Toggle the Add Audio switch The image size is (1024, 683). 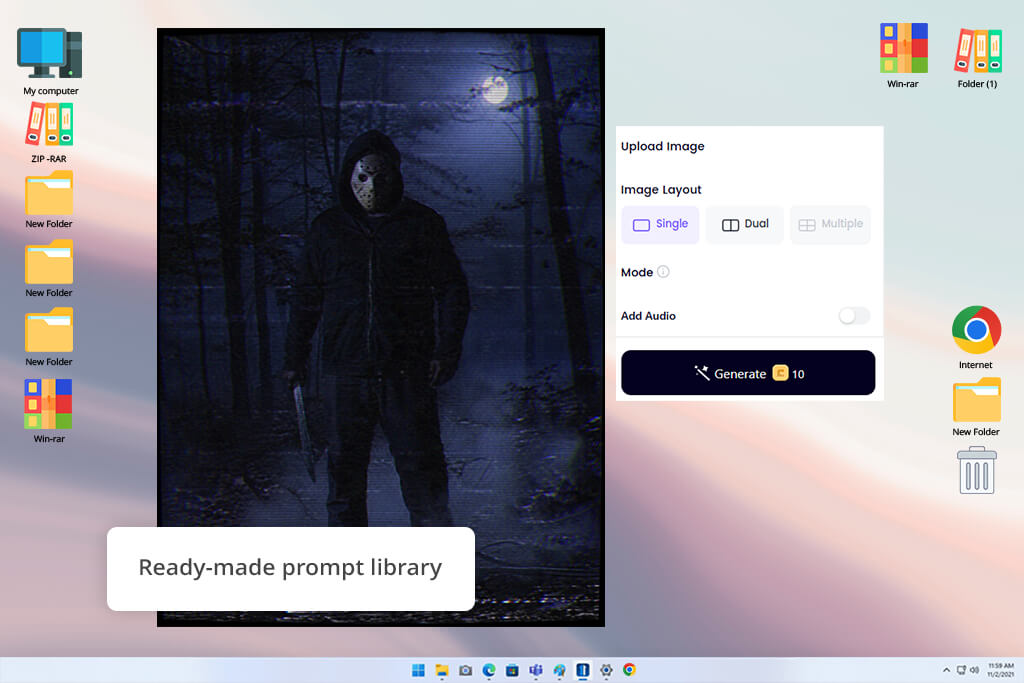pyautogui.click(x=854, y=316)
